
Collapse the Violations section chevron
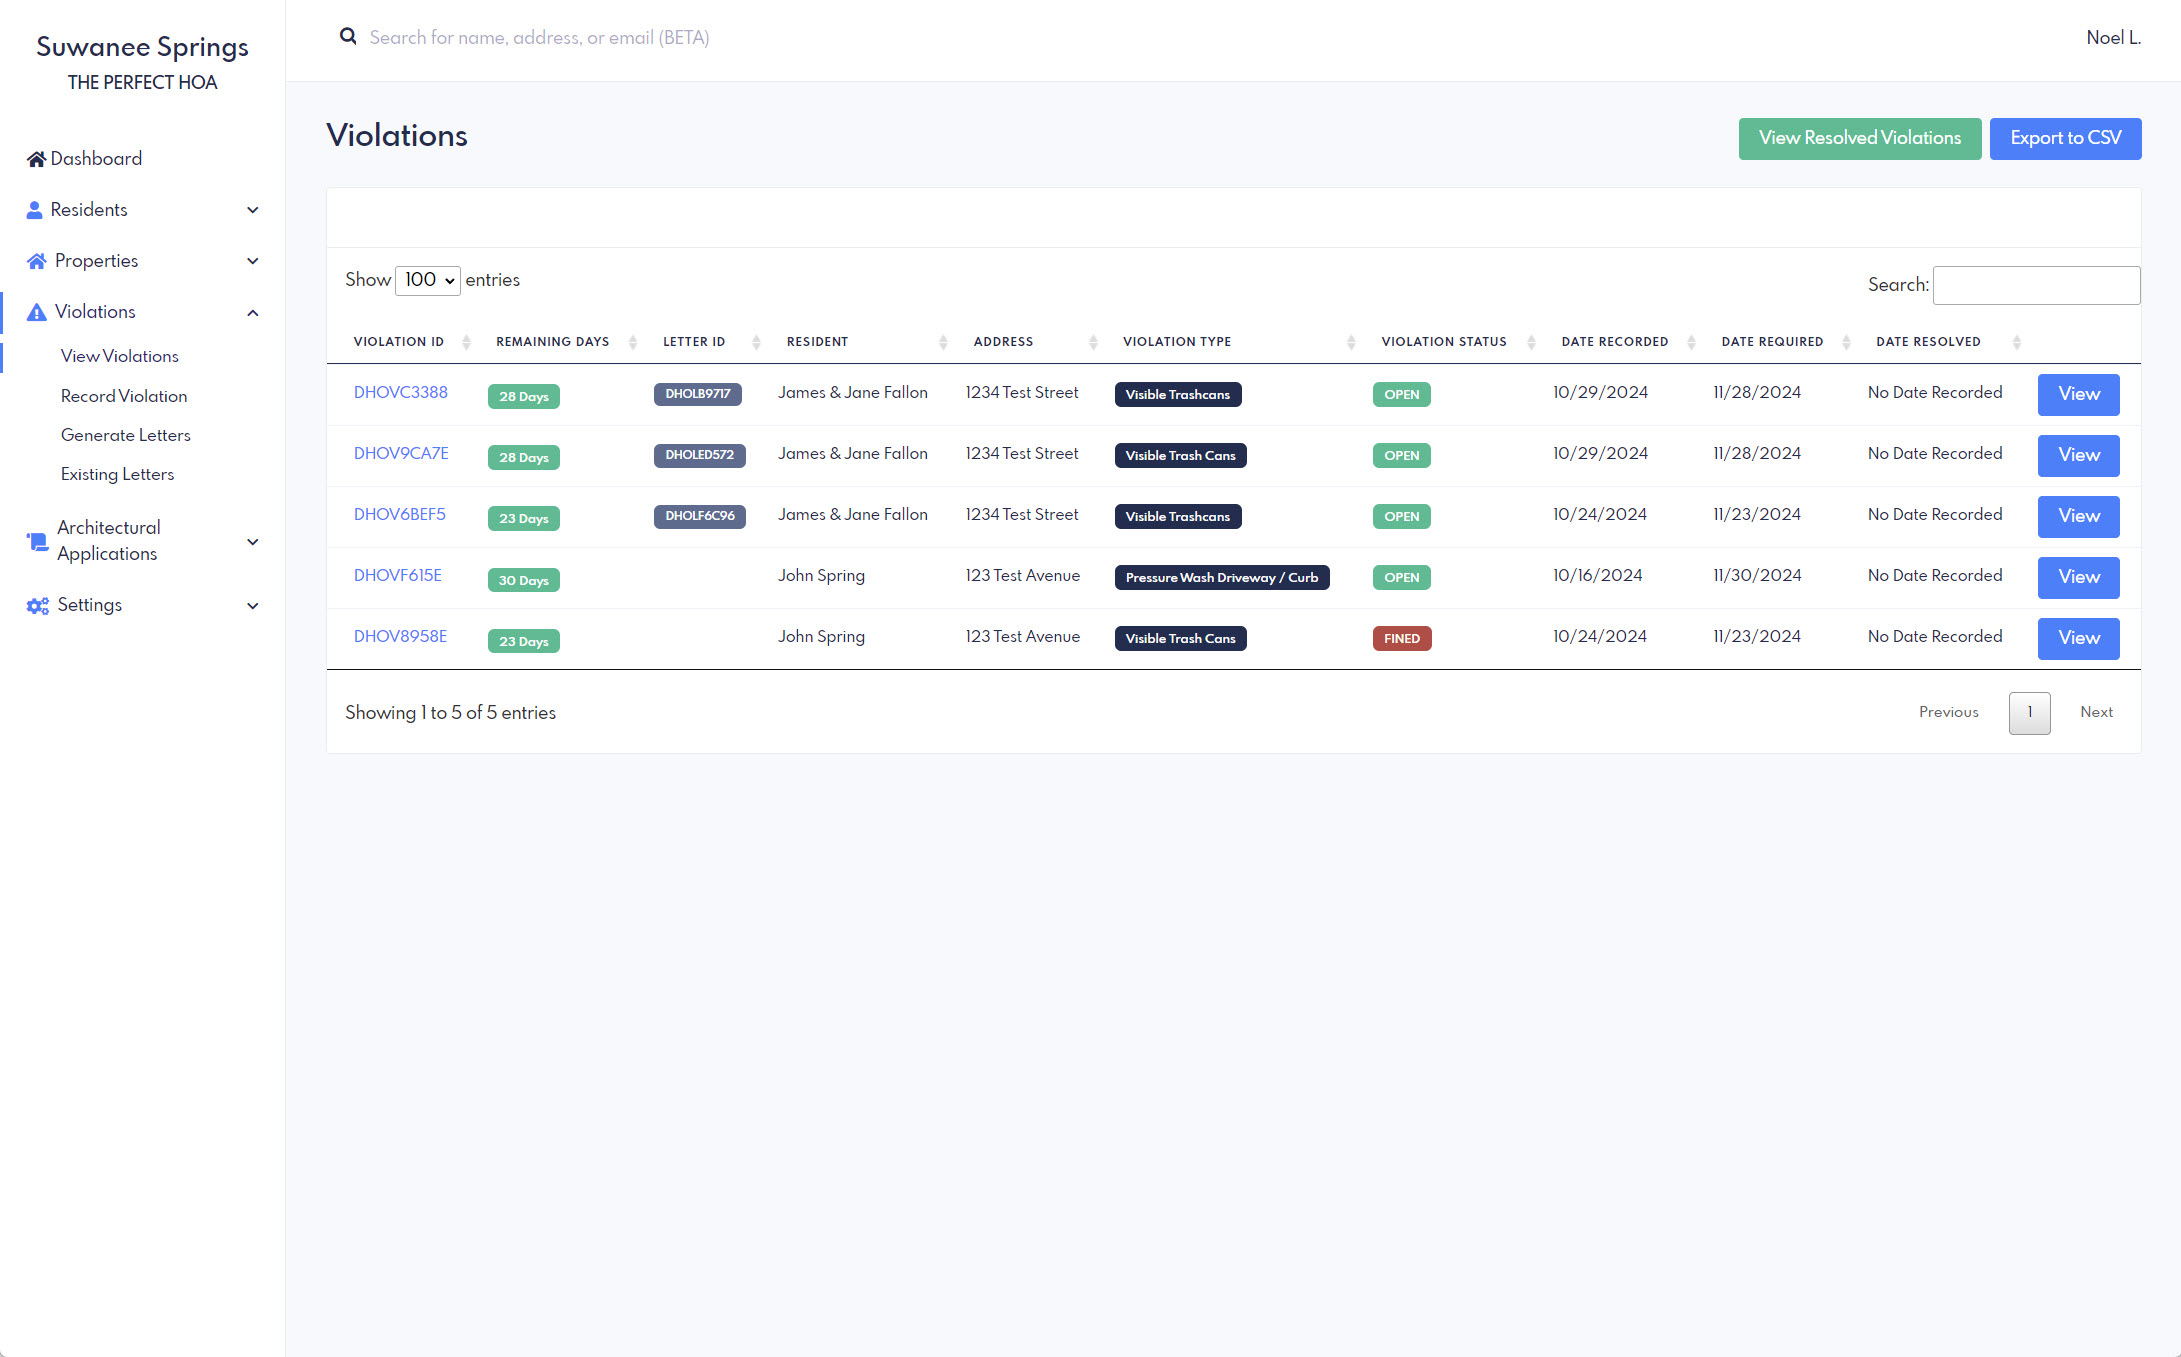(253, 311)
